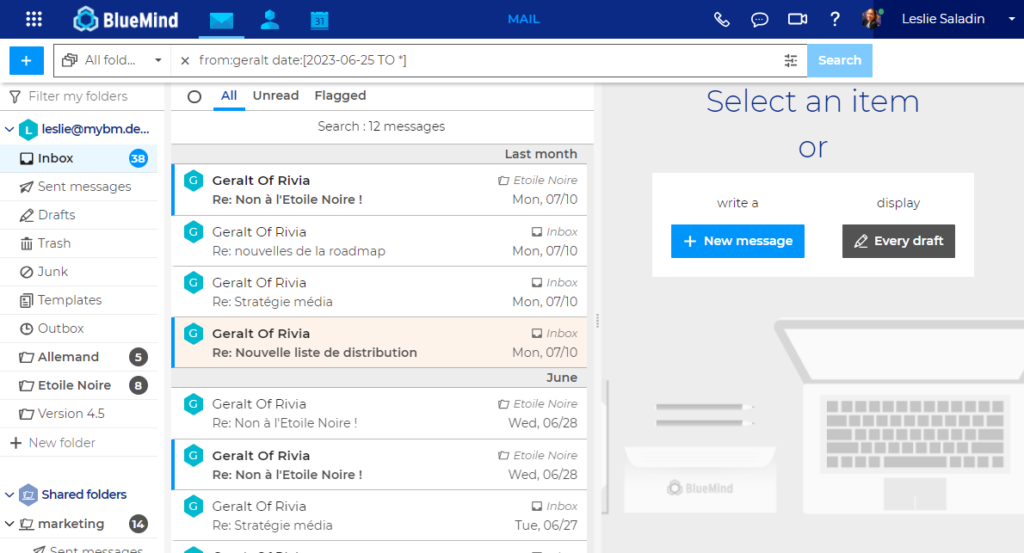
Task: Open Re: Nouvelle liste de distribution message
Action: pos(379,343)
